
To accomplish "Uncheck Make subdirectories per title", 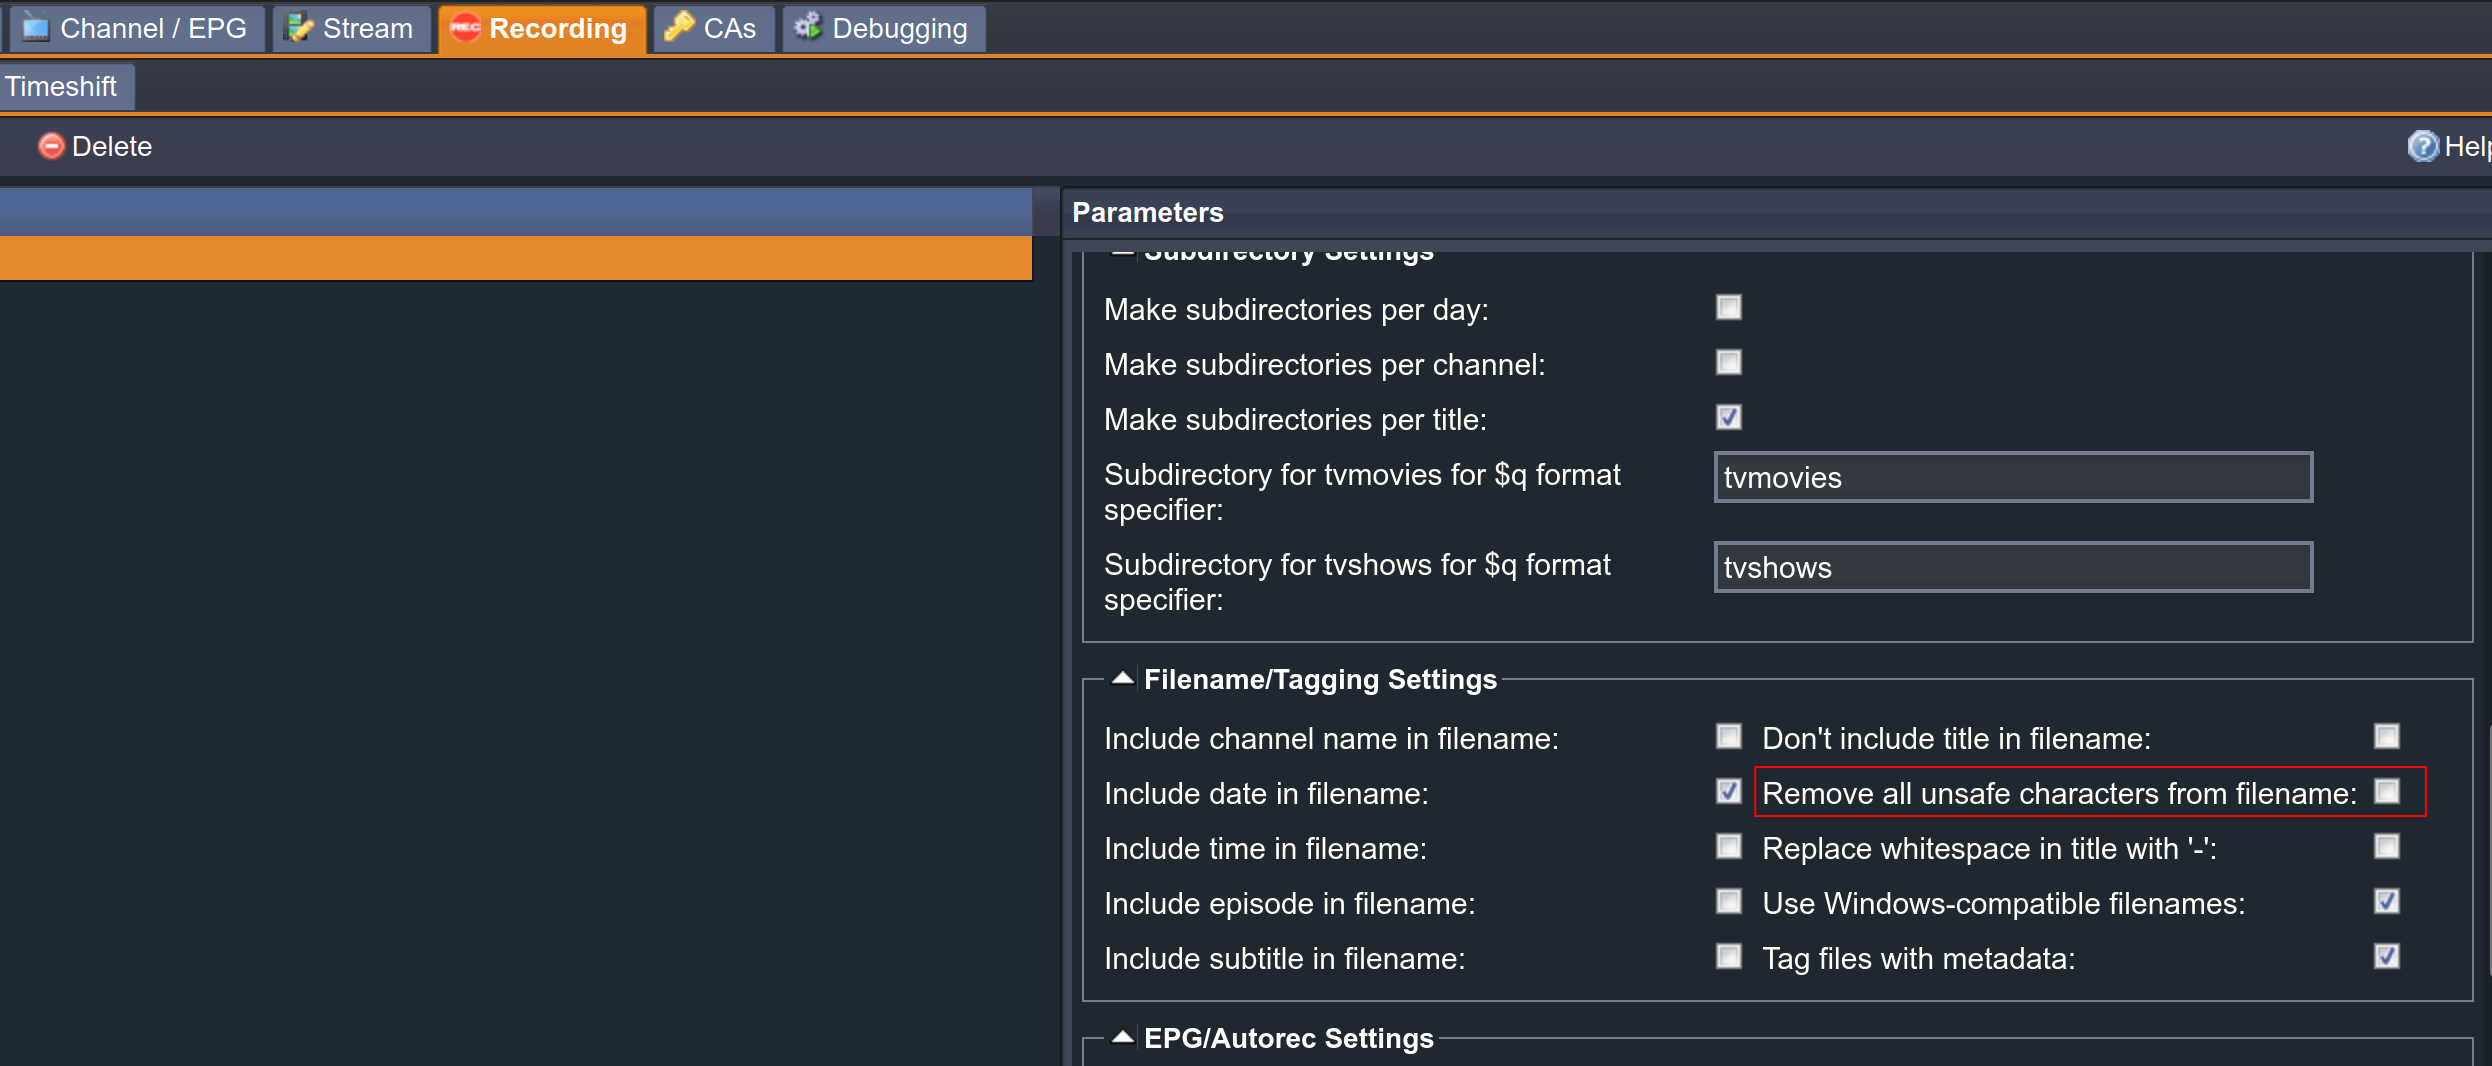I will pos(1728,418).
